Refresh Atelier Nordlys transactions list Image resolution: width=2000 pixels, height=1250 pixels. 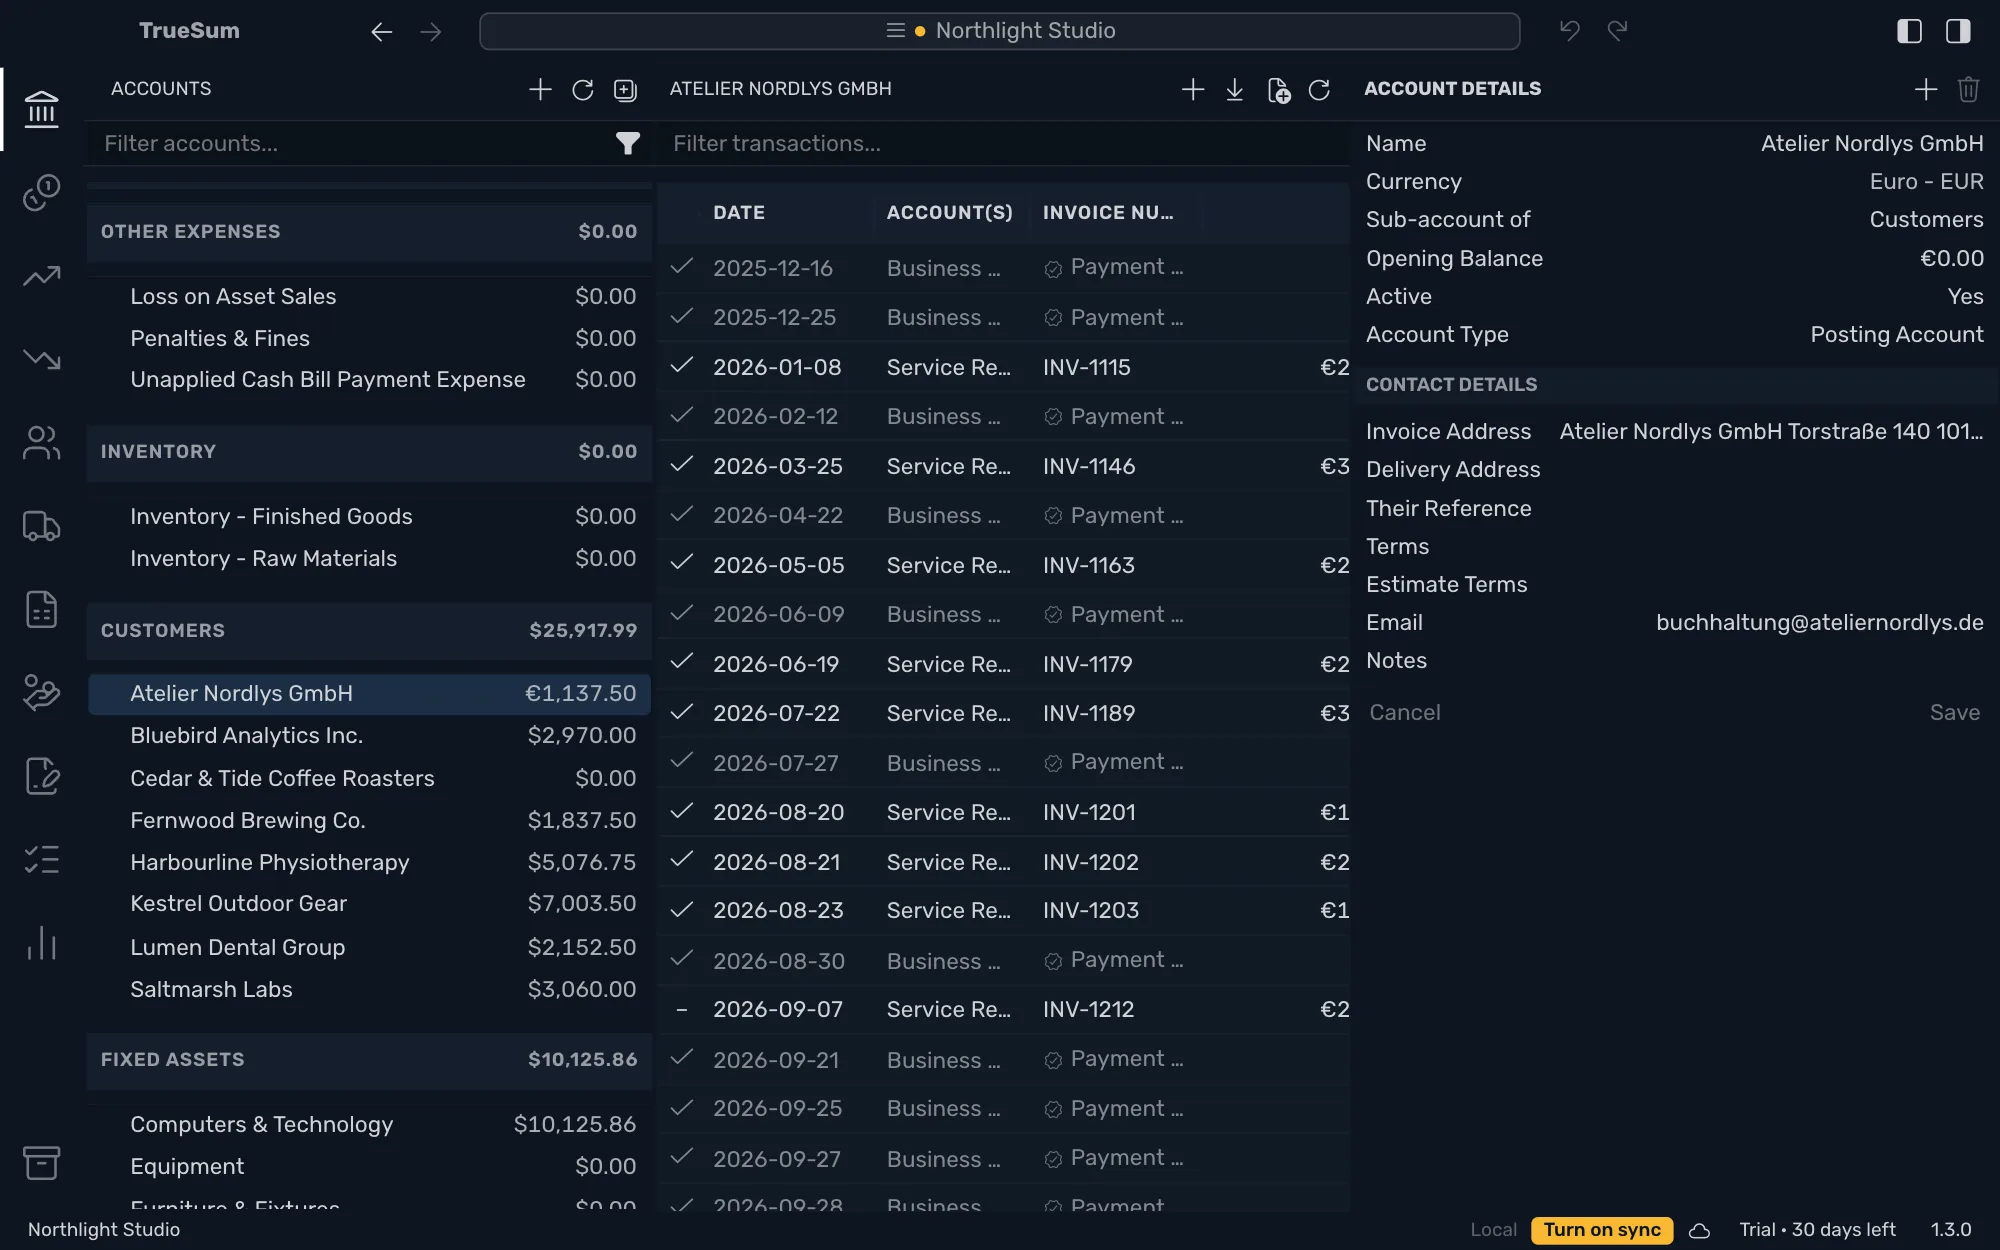pos(1319,90)
